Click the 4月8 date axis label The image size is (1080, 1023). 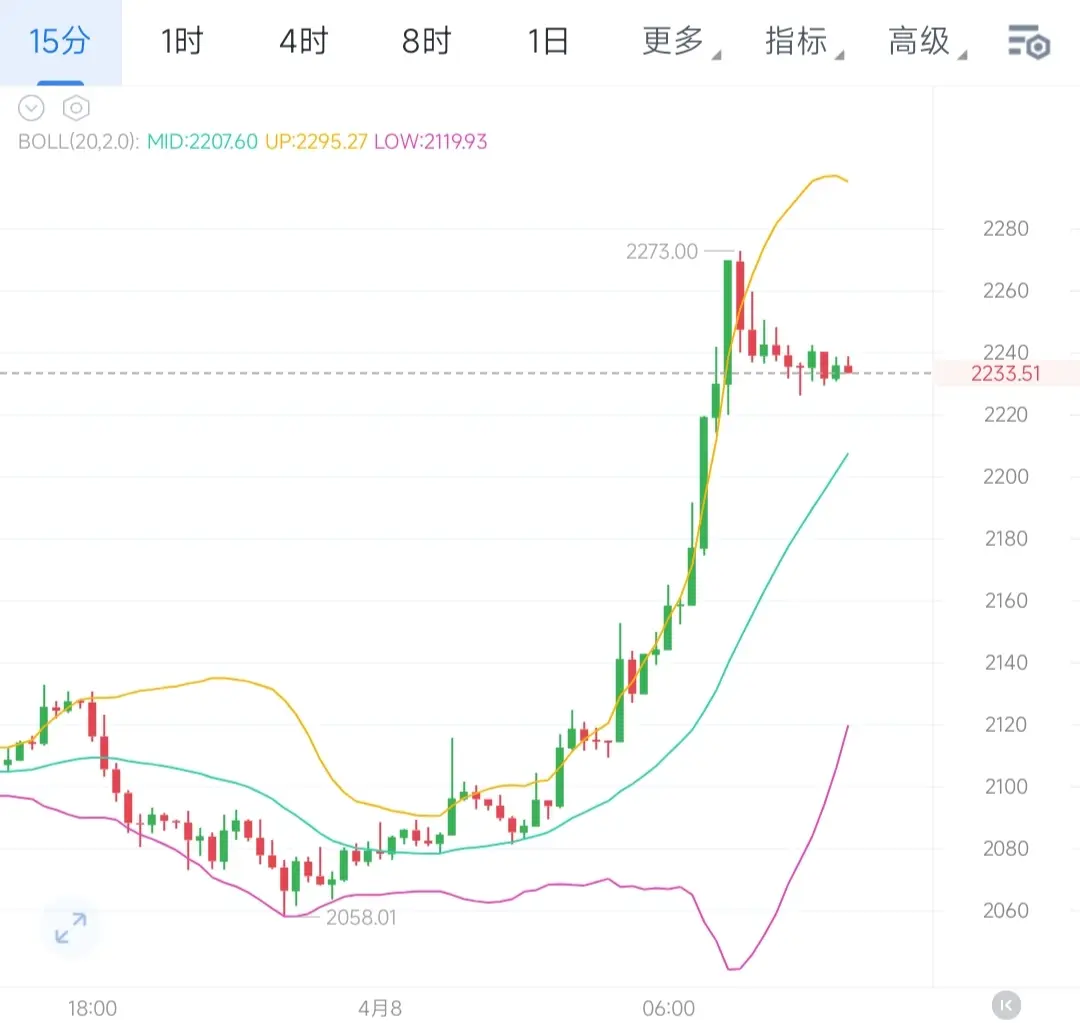pyautogui.click(x=380, y=1009)
